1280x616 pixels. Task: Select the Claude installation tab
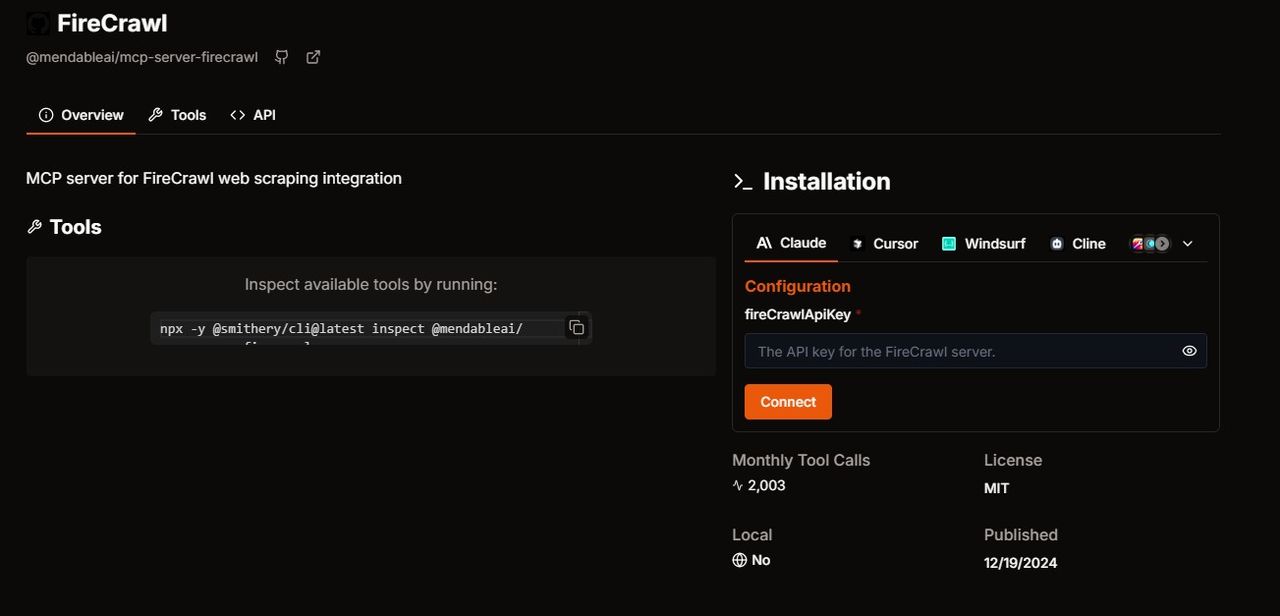point(791,243)
